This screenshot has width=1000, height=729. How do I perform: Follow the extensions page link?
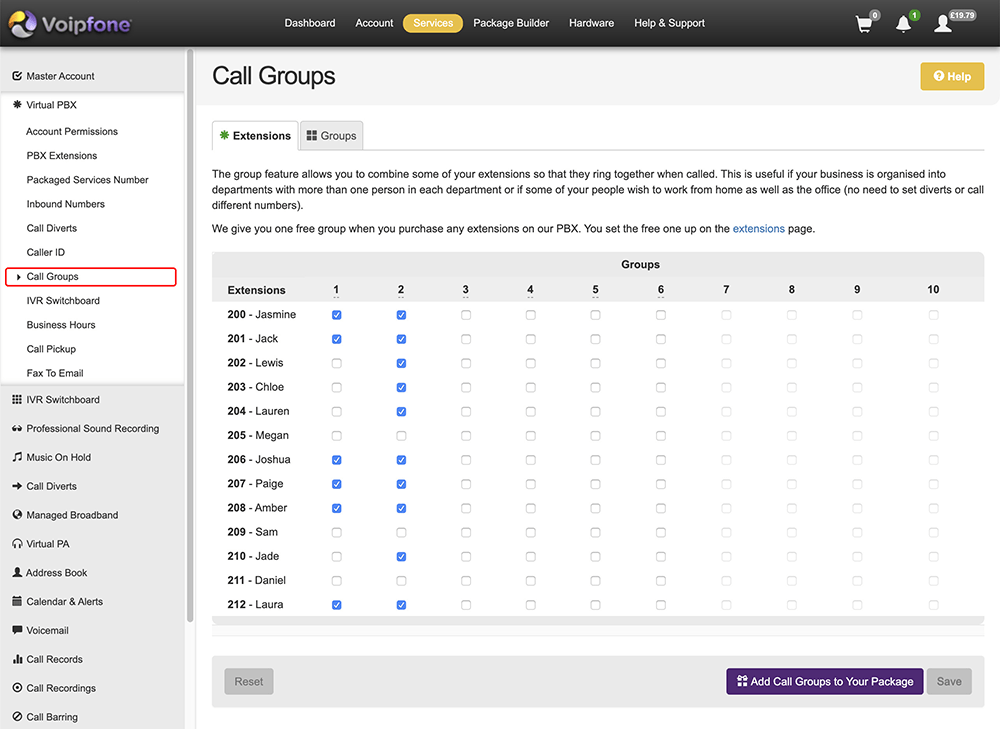pyautogui.click(x=758, y=229)
